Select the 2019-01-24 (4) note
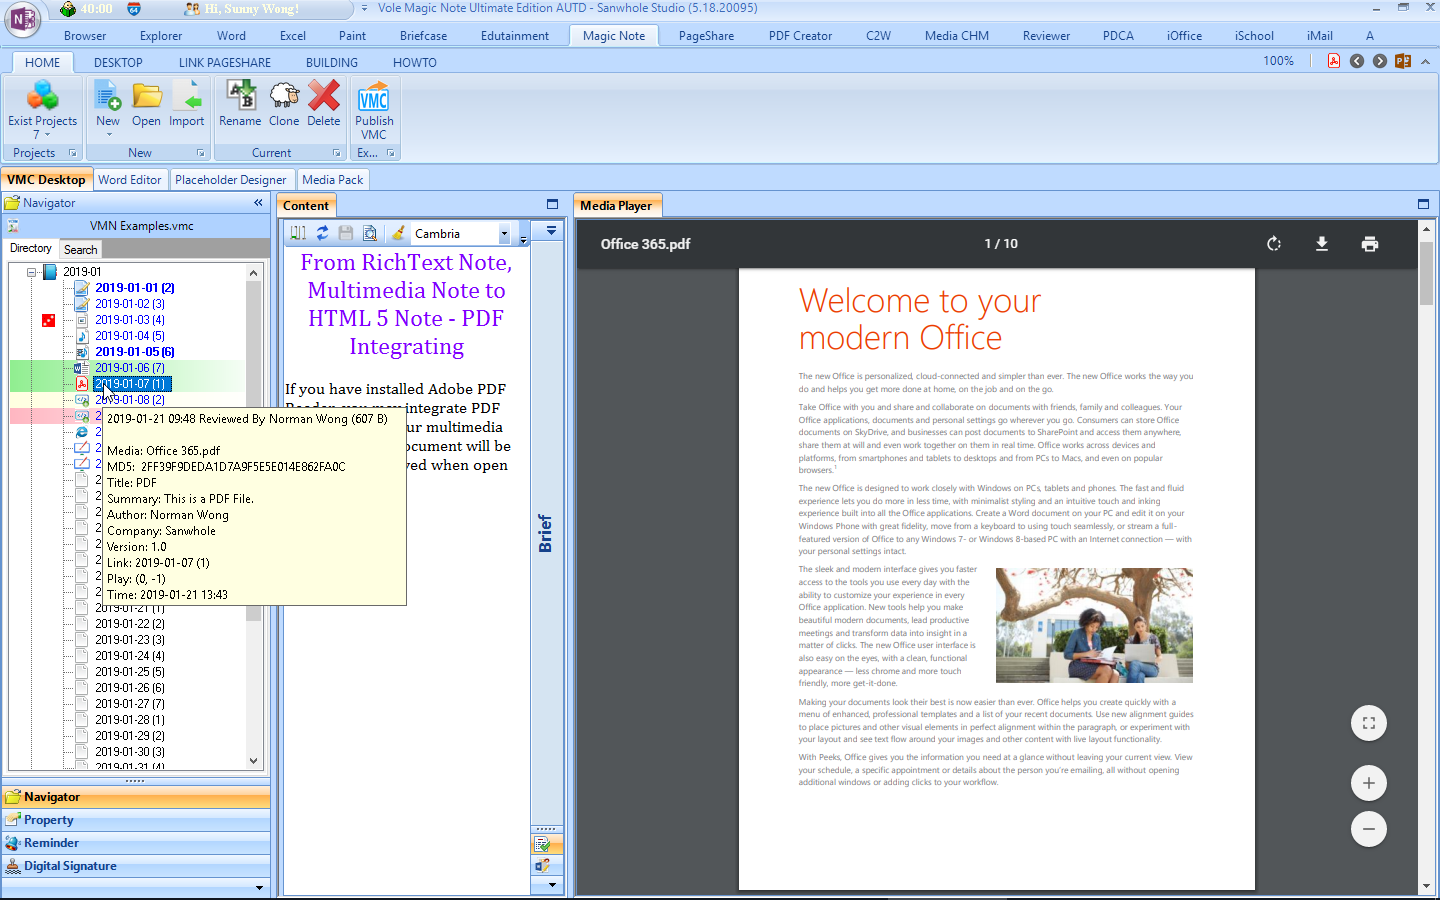Viewport: 1440px width, 900px height. [130, 656]
